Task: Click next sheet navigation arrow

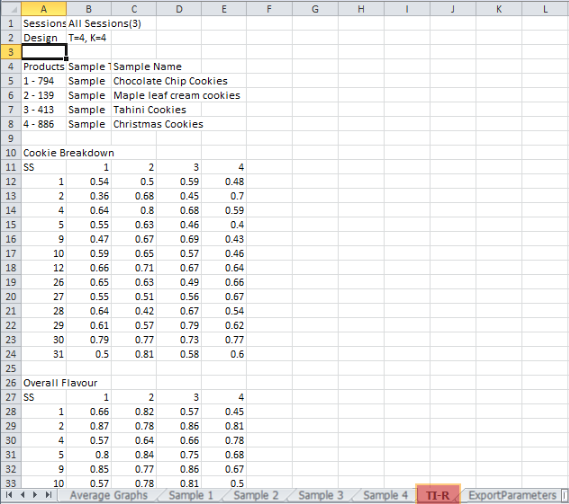Action: [35, 495]
